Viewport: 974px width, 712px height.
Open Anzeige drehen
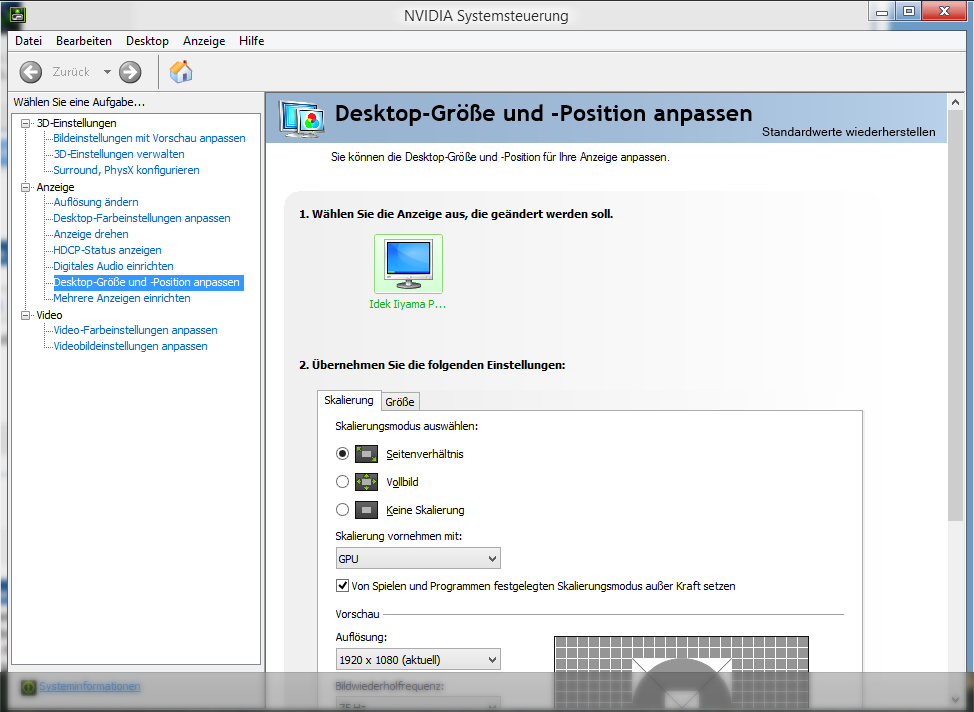pyautogui.click(x=91, y=234)
